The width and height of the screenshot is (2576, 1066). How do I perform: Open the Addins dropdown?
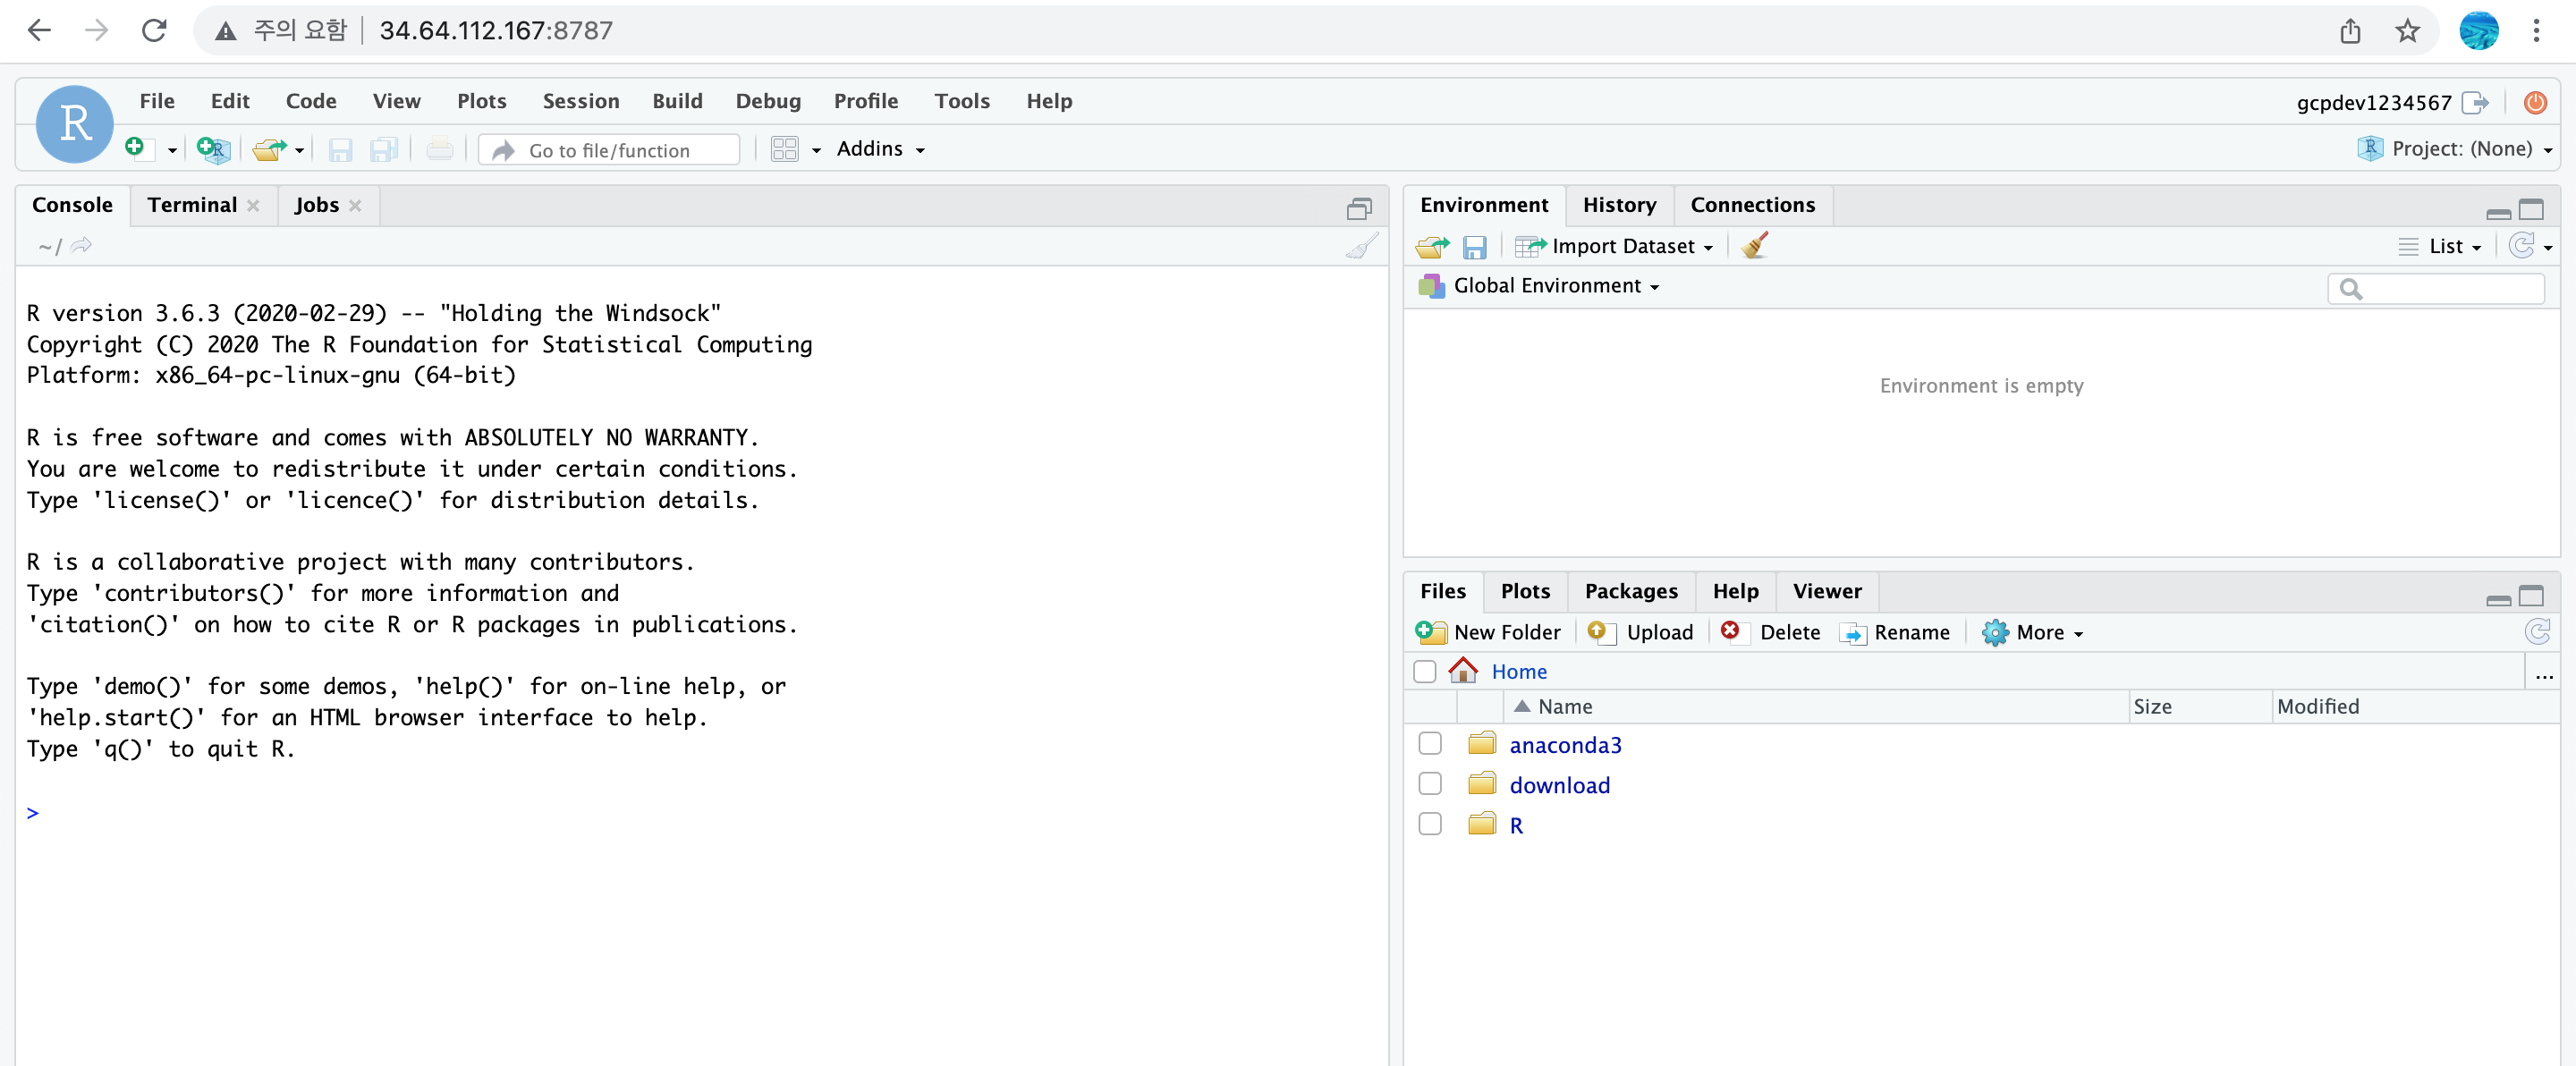coord(880,149)
